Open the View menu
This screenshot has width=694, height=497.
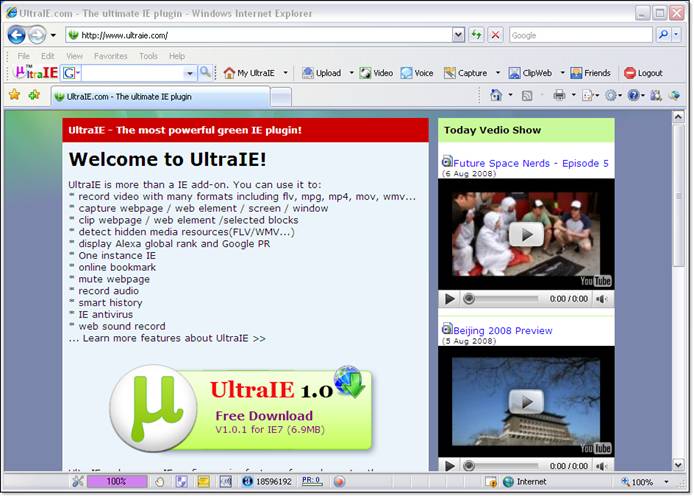(x=74, y=56)
